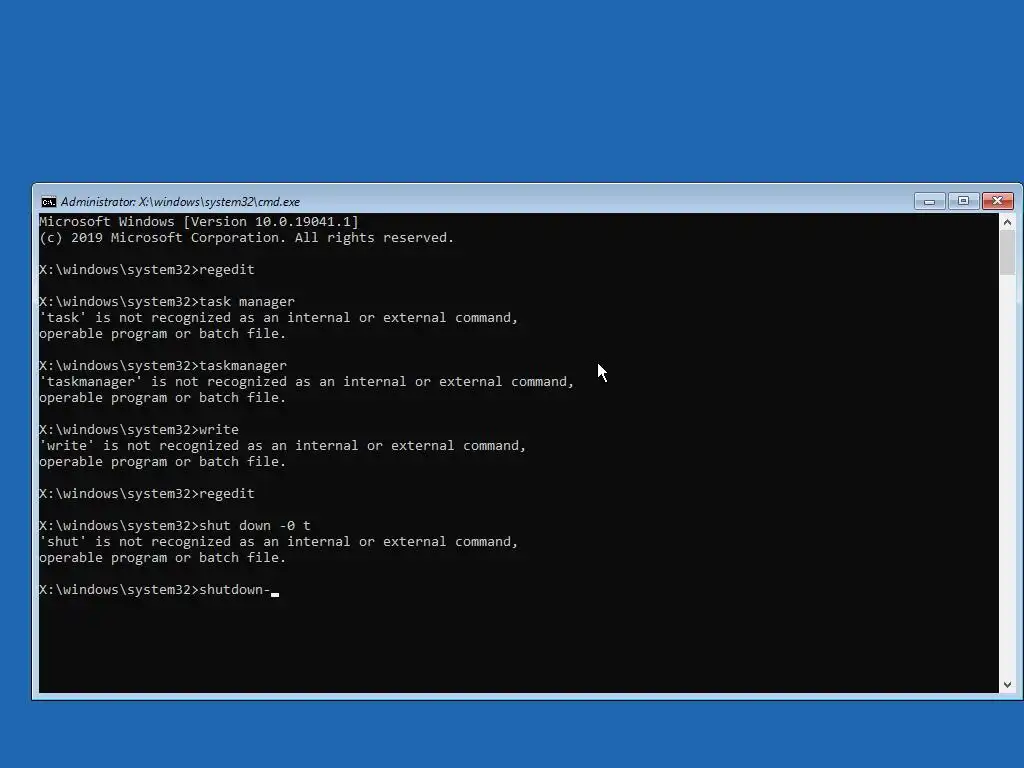Image resolution: width=1024 pixels, height=768 pixels.
Task: Click the vertical scrollbar thumb
Action: [1007, 253]
